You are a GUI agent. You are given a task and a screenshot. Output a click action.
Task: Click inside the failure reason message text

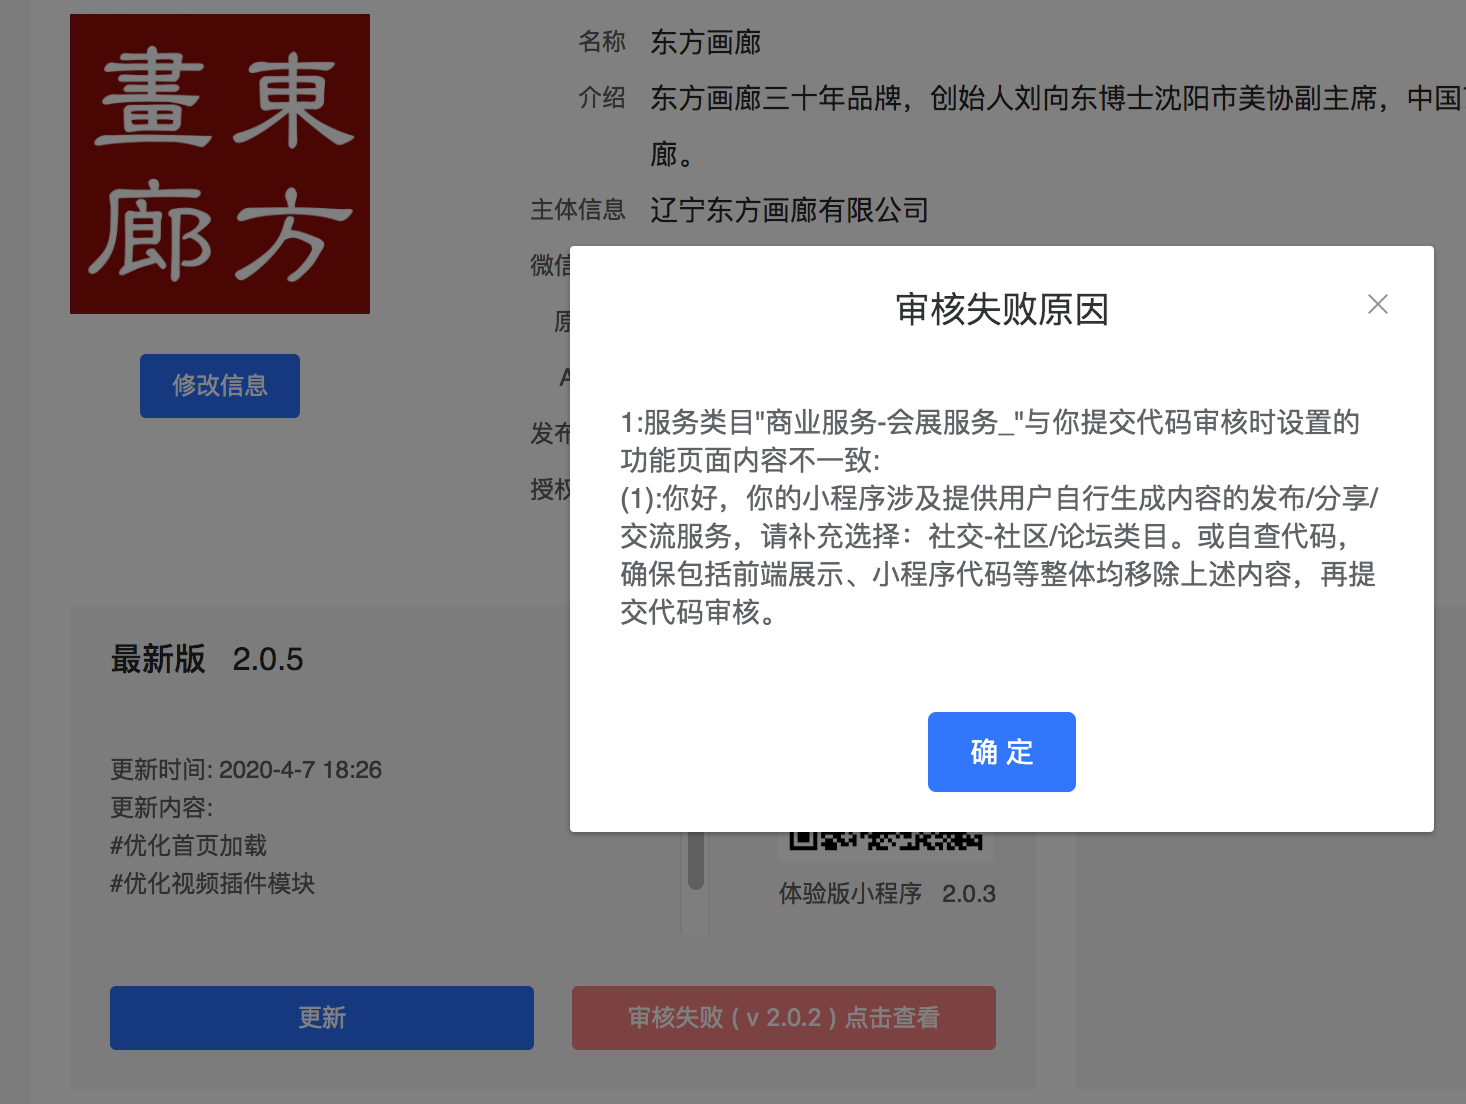pos(998,519)
